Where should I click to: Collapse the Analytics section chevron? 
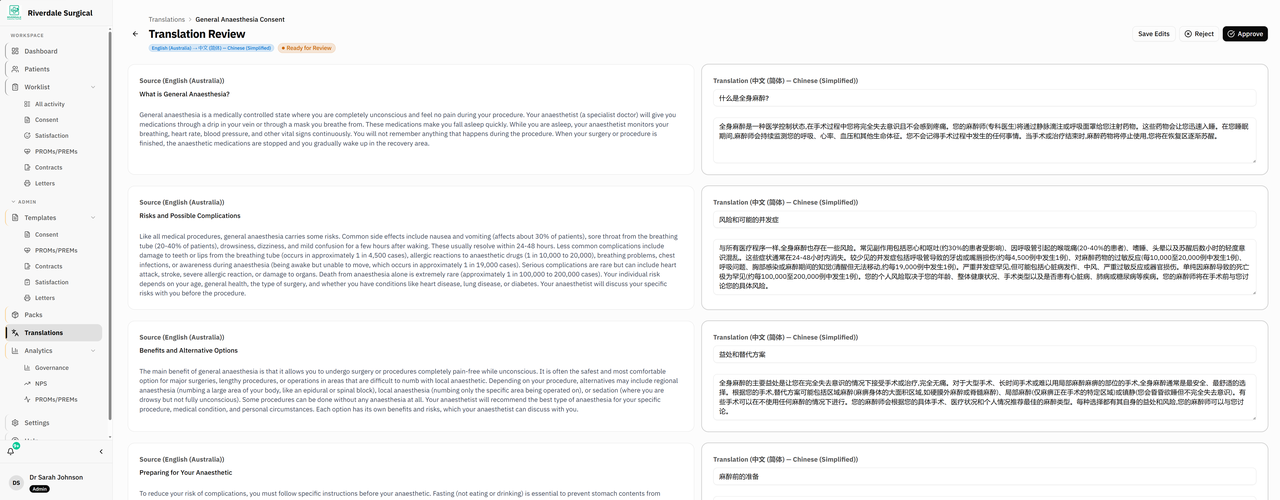tap(93, 351)
